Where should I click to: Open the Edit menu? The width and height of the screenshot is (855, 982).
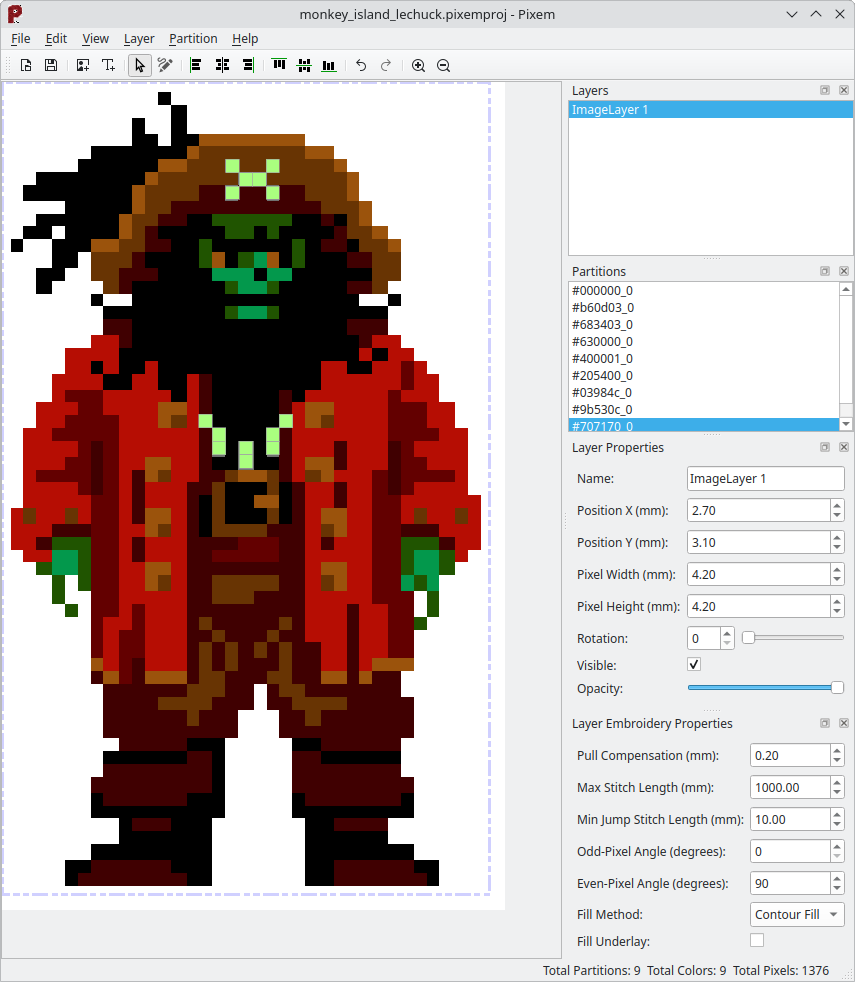point(56,39)
